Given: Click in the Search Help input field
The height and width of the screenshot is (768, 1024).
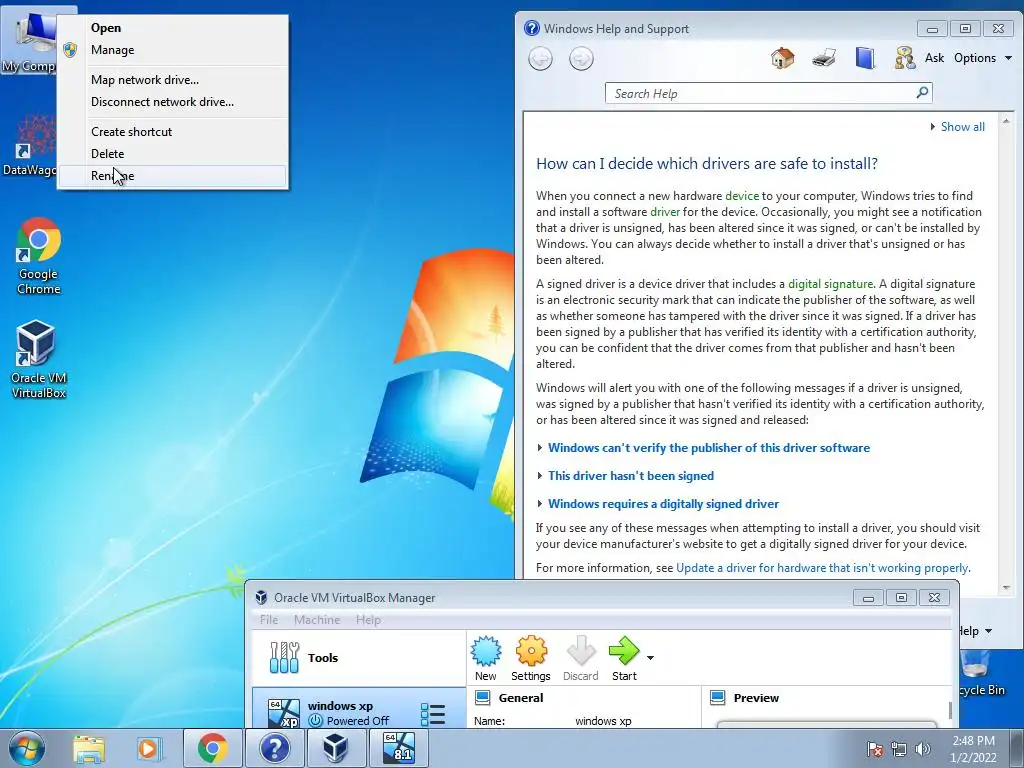Looking at the screenshot, I should 761,93.
